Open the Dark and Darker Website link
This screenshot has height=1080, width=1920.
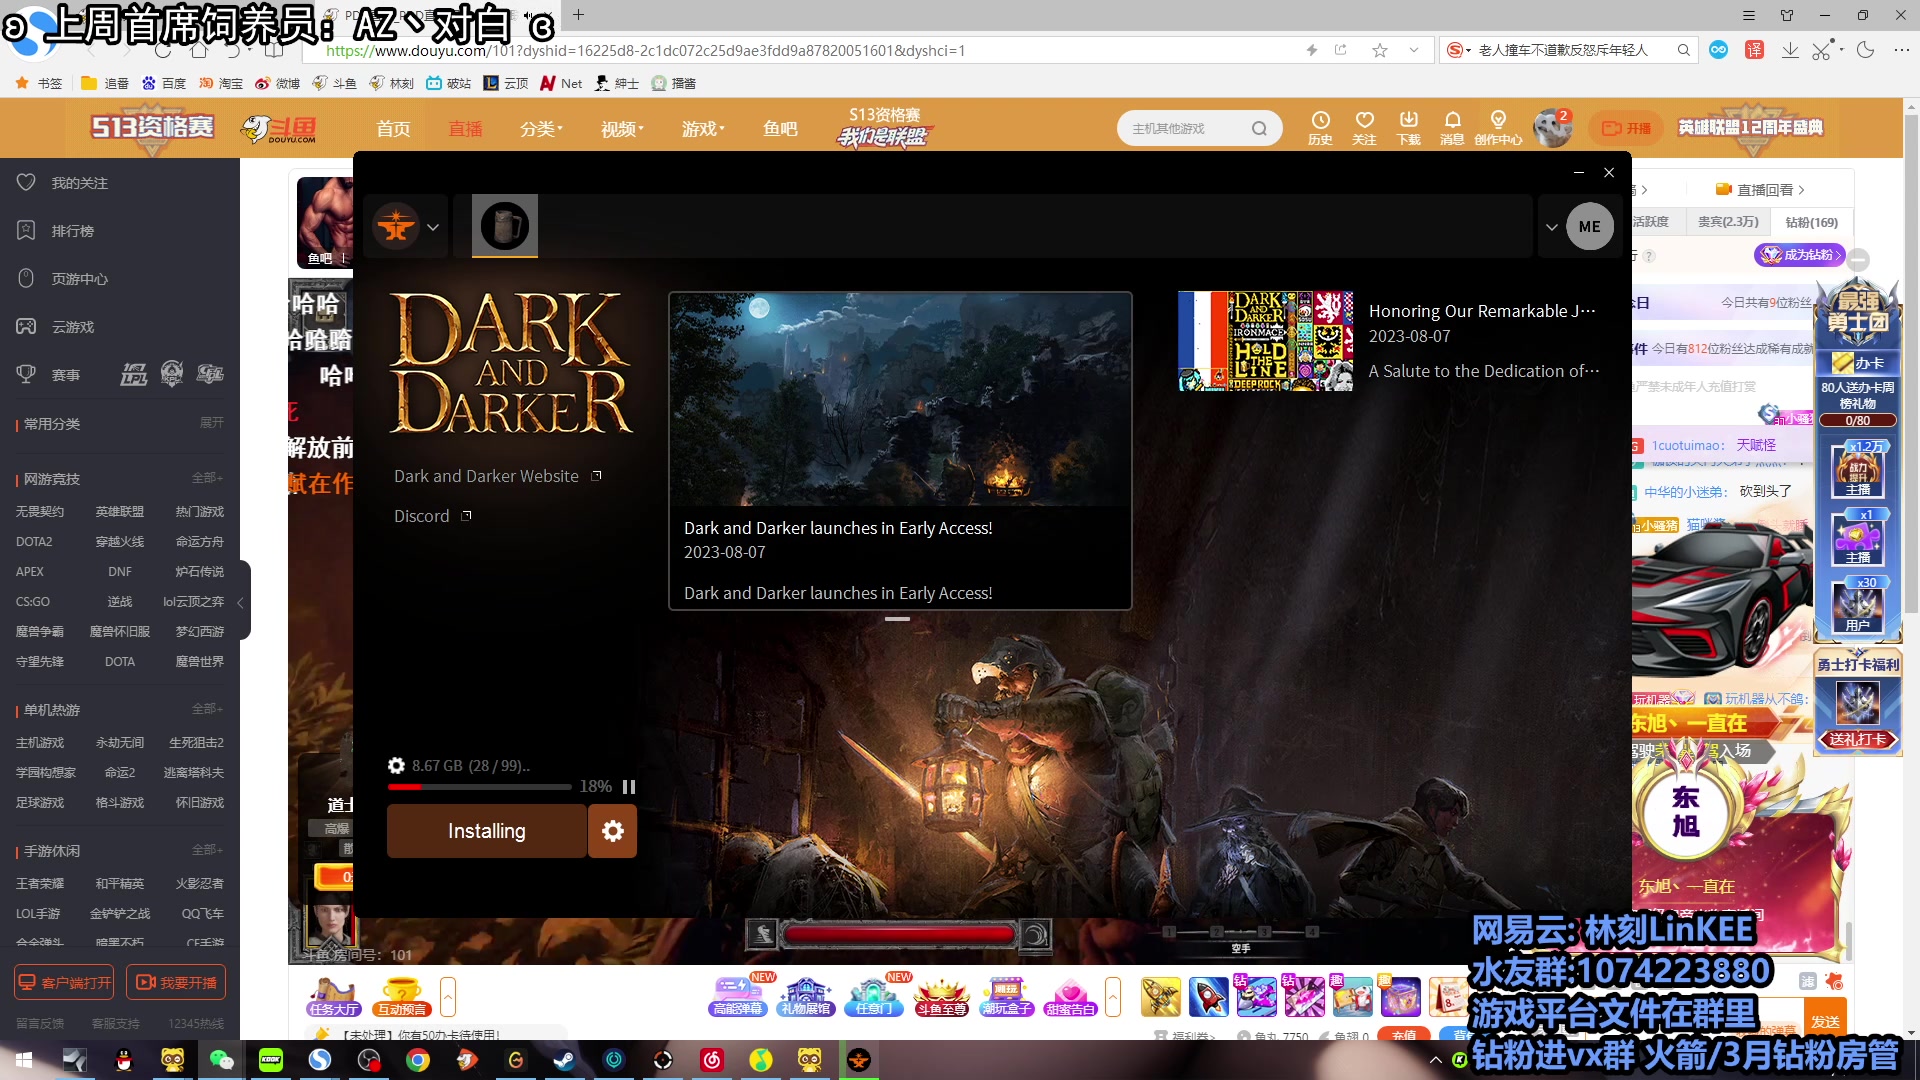click(x=498, y=476)
